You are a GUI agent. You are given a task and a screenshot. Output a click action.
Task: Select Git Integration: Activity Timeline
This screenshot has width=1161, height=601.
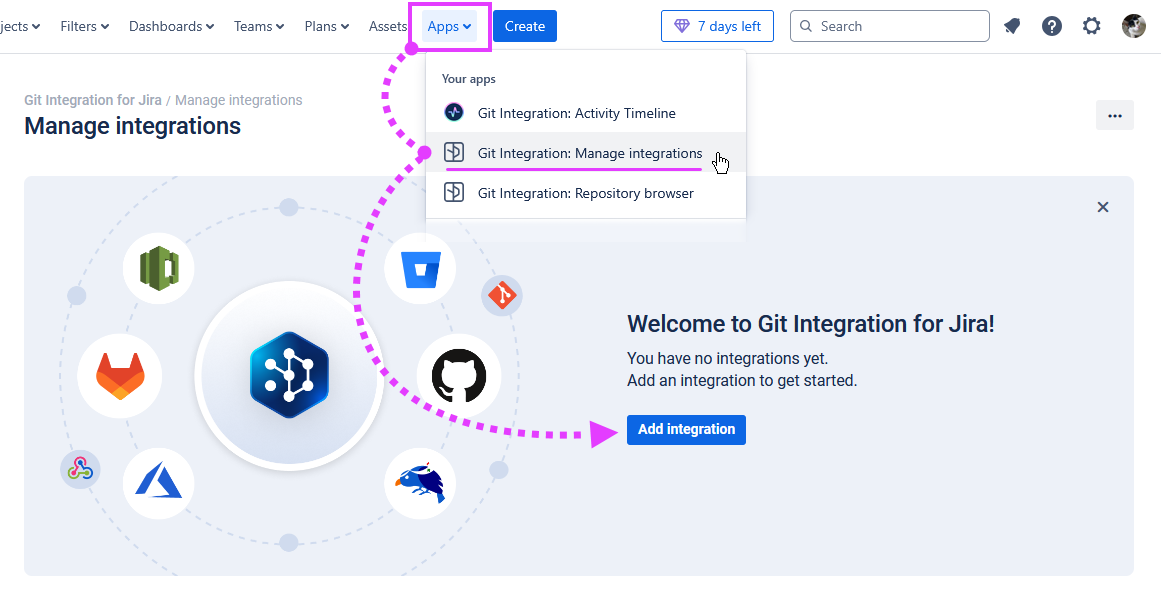click(586, 113)
